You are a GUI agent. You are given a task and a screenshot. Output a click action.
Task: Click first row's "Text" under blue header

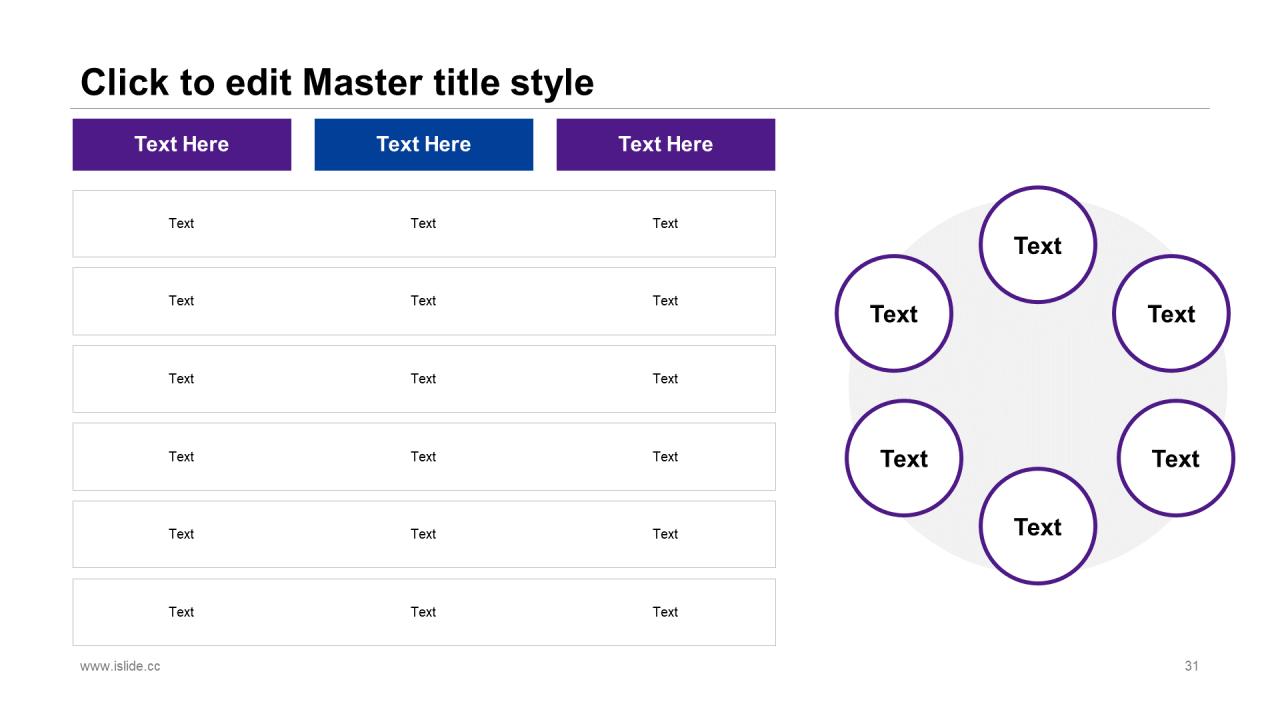[x=423, y=224]
